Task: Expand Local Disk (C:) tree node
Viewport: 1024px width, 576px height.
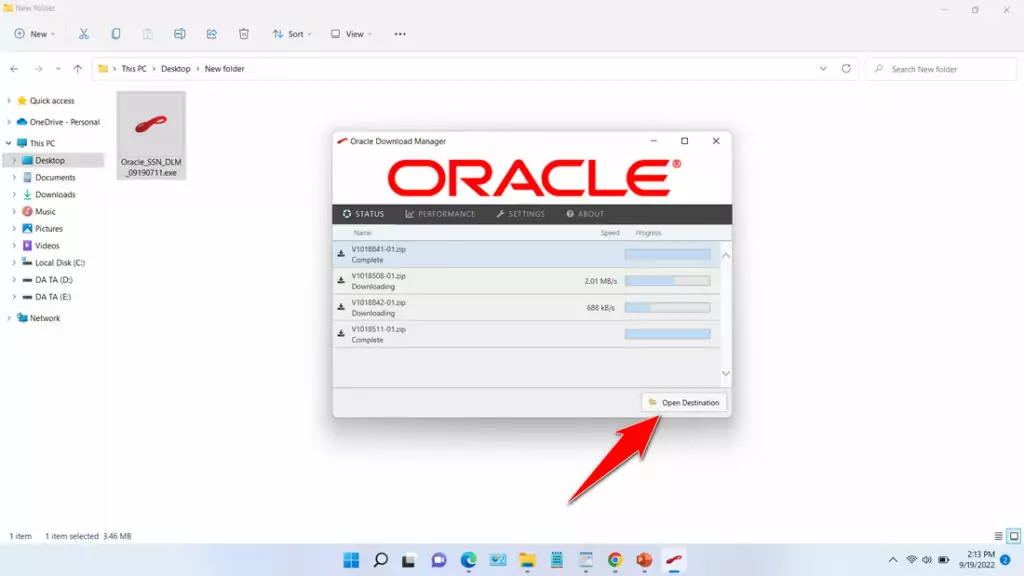Action: point(14,263)
